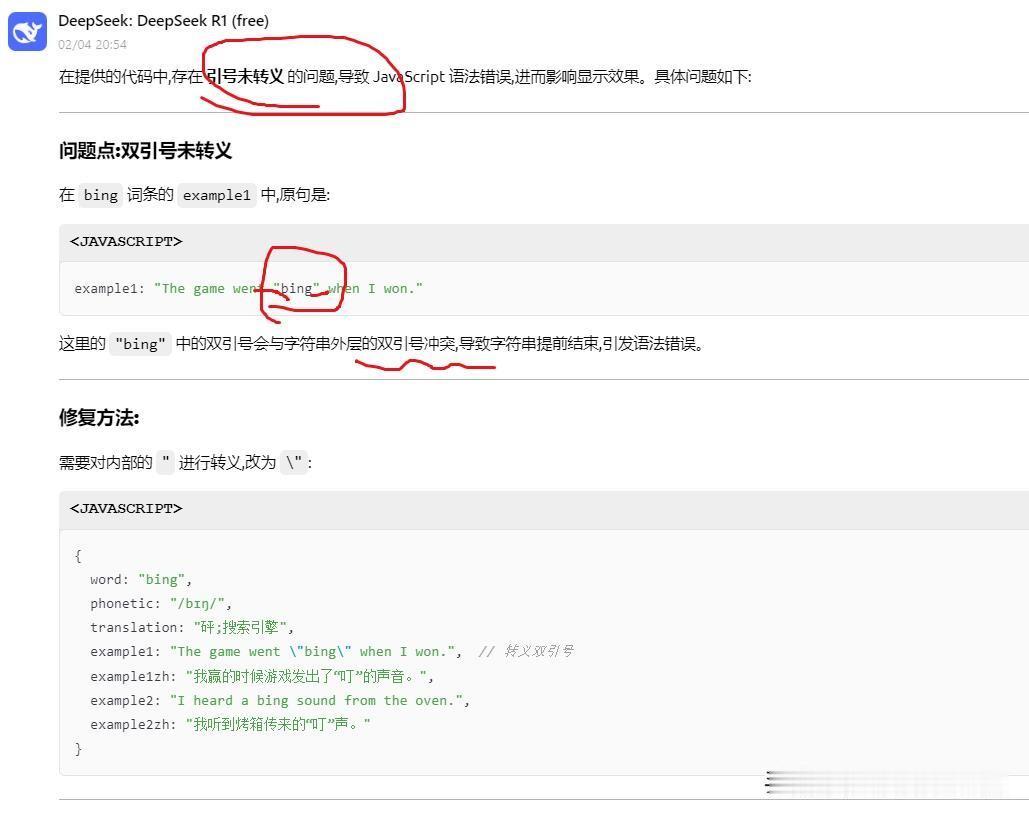Click the DeepSeek whale avatar icon
Image resolution: width=1029 pixels, height=818 pixels.
click(x=28, y=31)
